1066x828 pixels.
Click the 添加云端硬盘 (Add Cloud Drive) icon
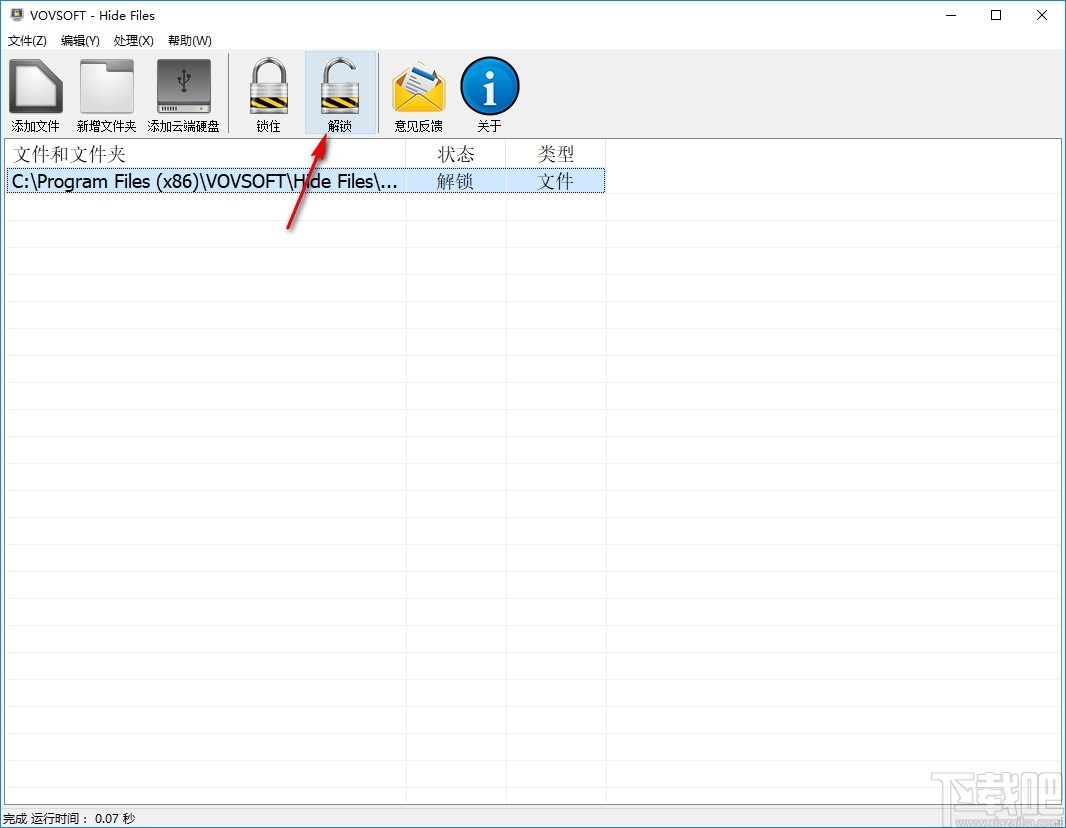pos(183,94)
